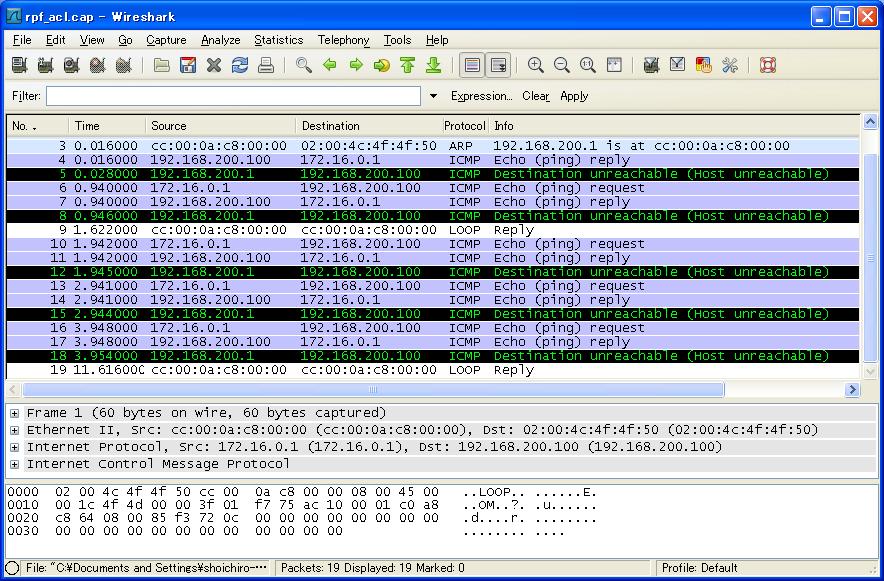The height and width of the screenshot is (581, 884).
Task: Edit display filters icon
Action: click(x=678, y=65)
